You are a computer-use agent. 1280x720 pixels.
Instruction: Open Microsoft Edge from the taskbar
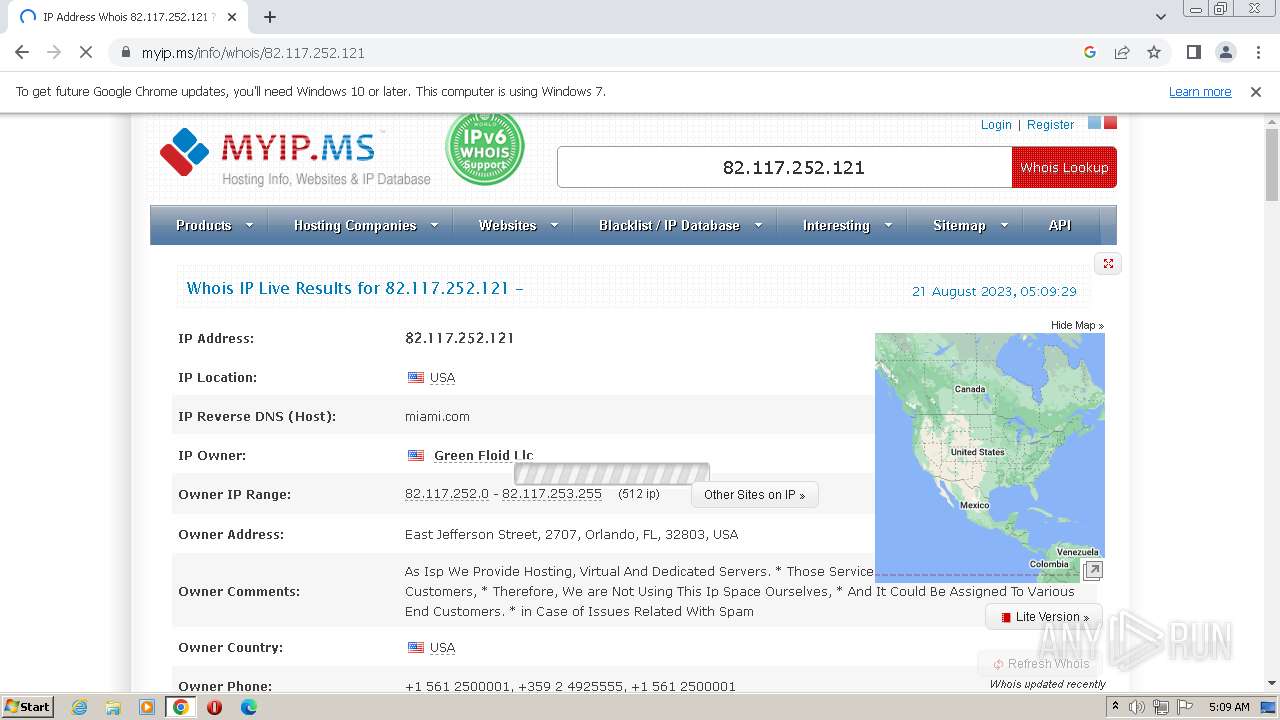[x=249, y=707]
